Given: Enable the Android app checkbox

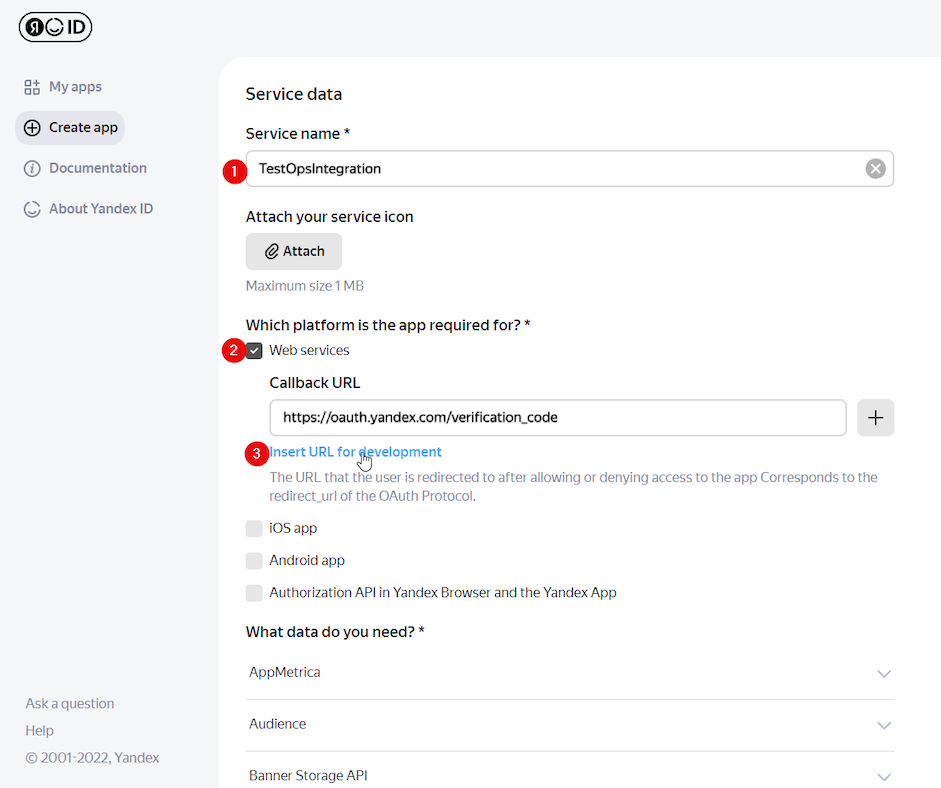Looking at the screenshot, I should coord(255,561).
